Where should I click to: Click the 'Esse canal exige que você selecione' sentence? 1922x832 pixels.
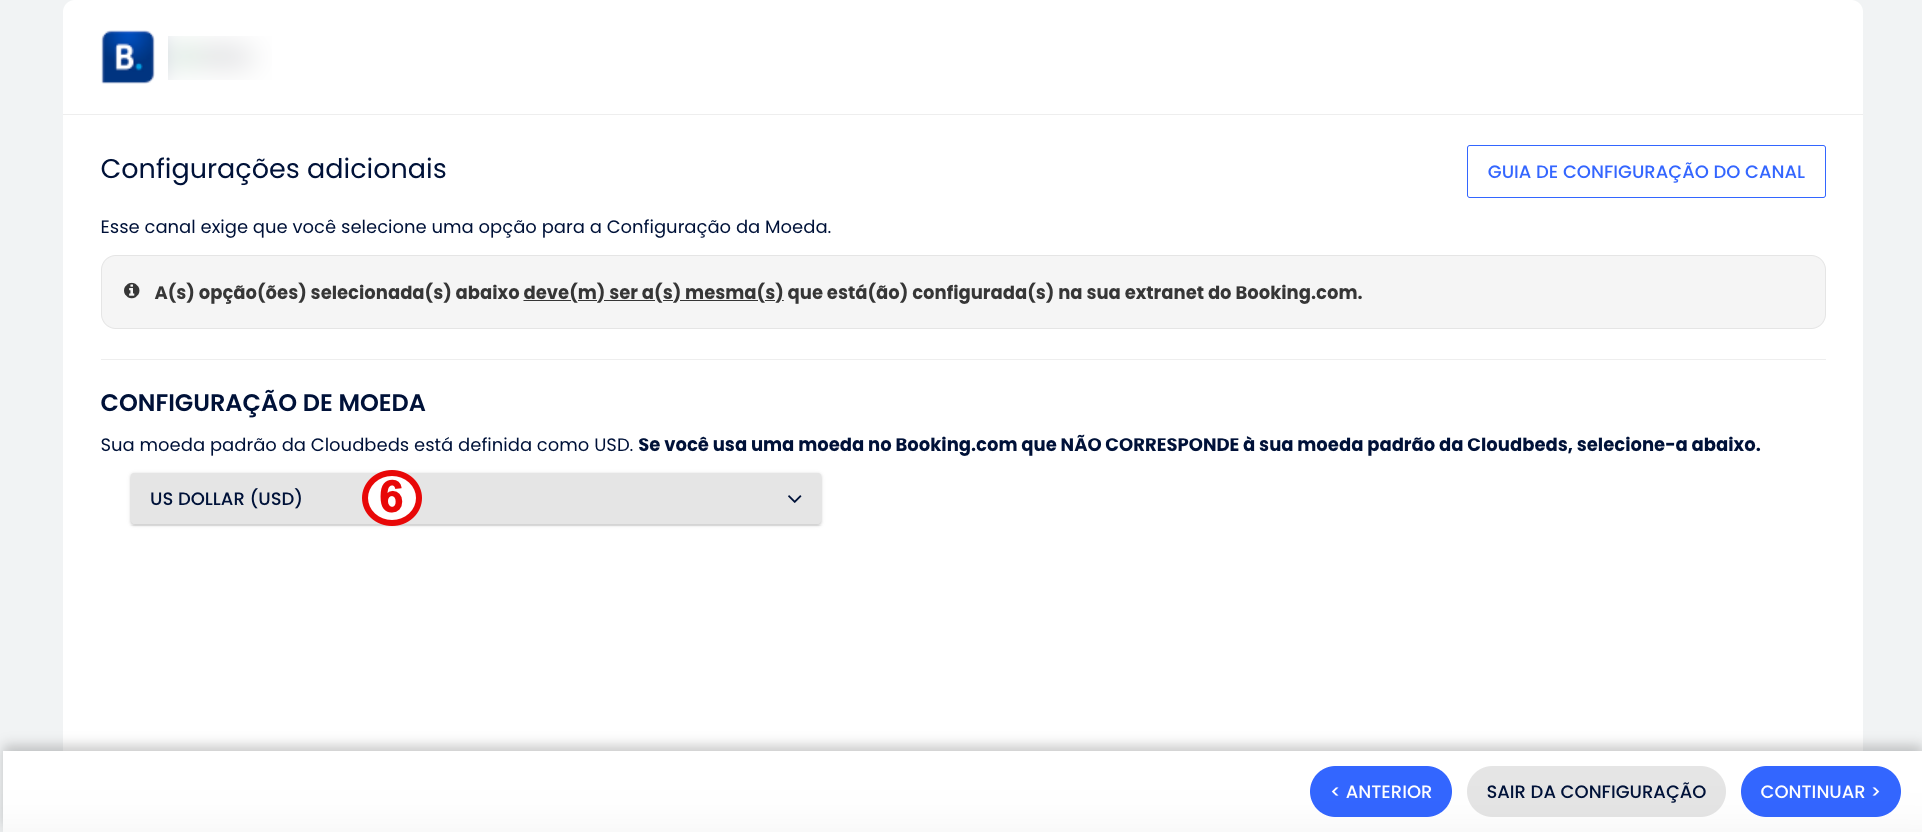pos(466,227)
